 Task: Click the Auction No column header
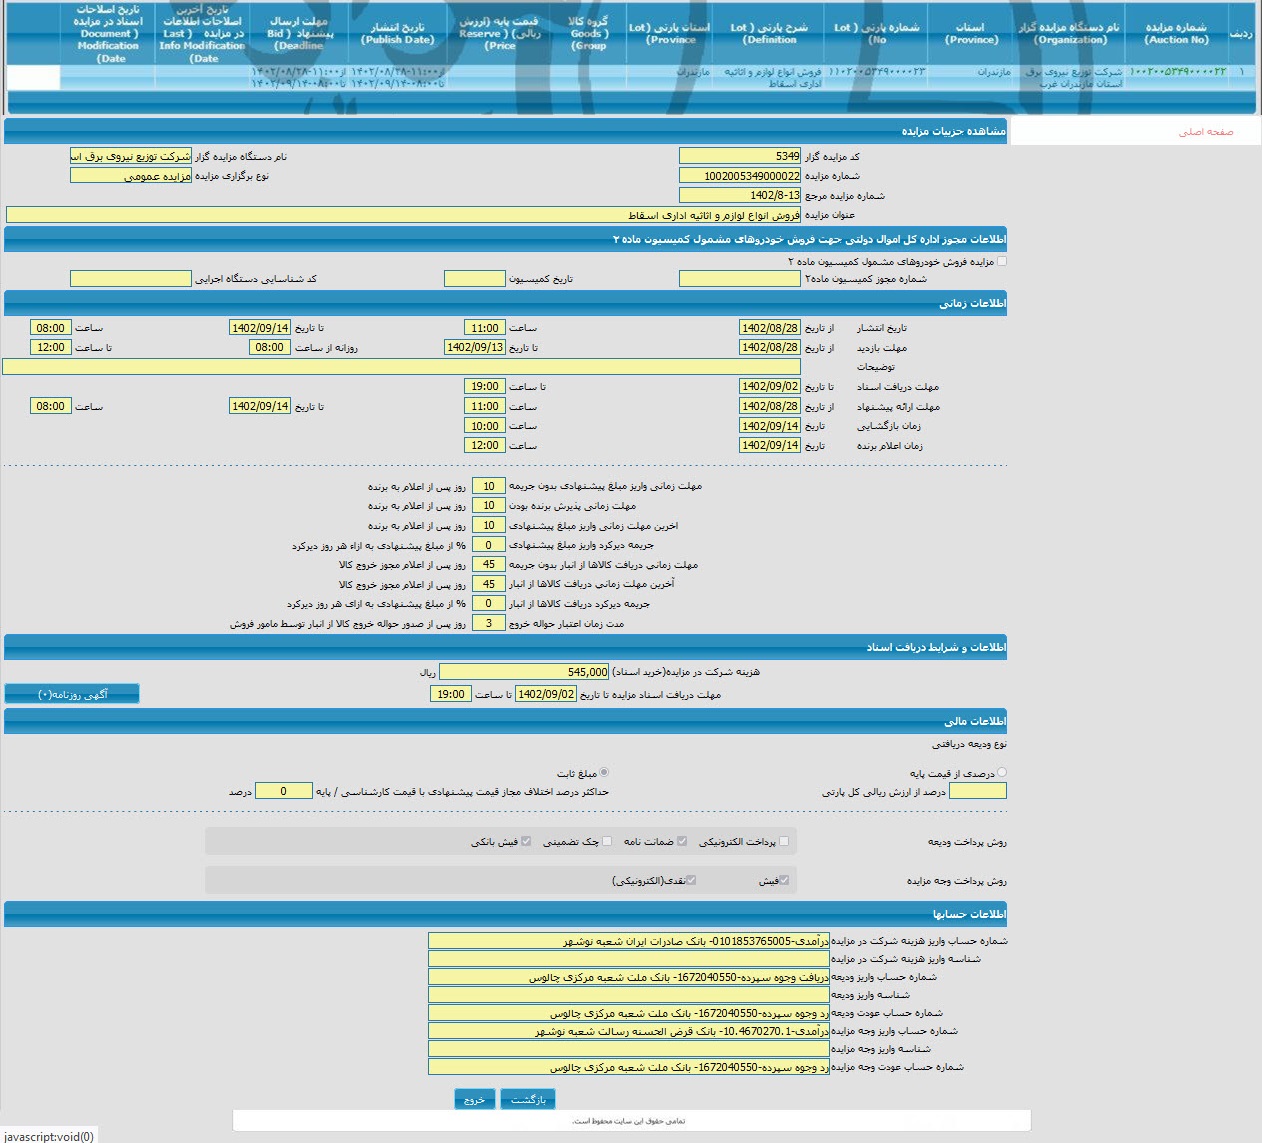[x=1176, y=34]
